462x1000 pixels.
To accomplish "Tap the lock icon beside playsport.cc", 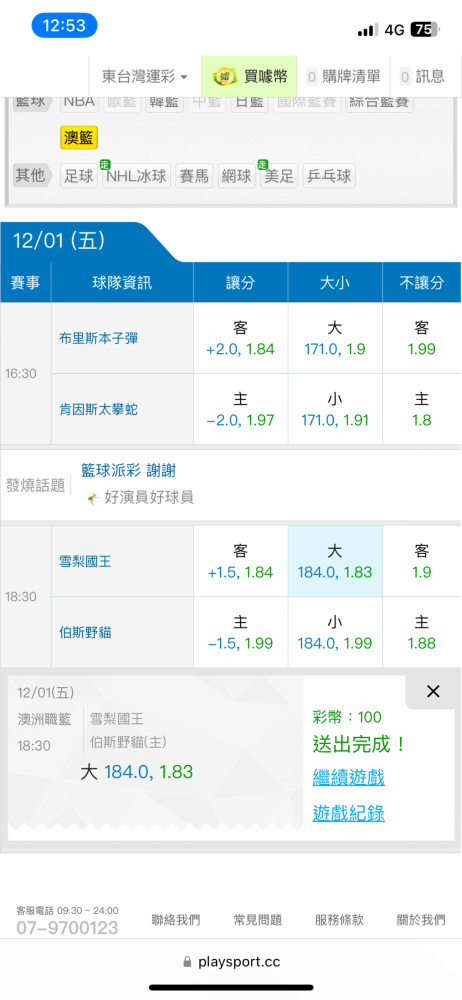I will [187, 962].
